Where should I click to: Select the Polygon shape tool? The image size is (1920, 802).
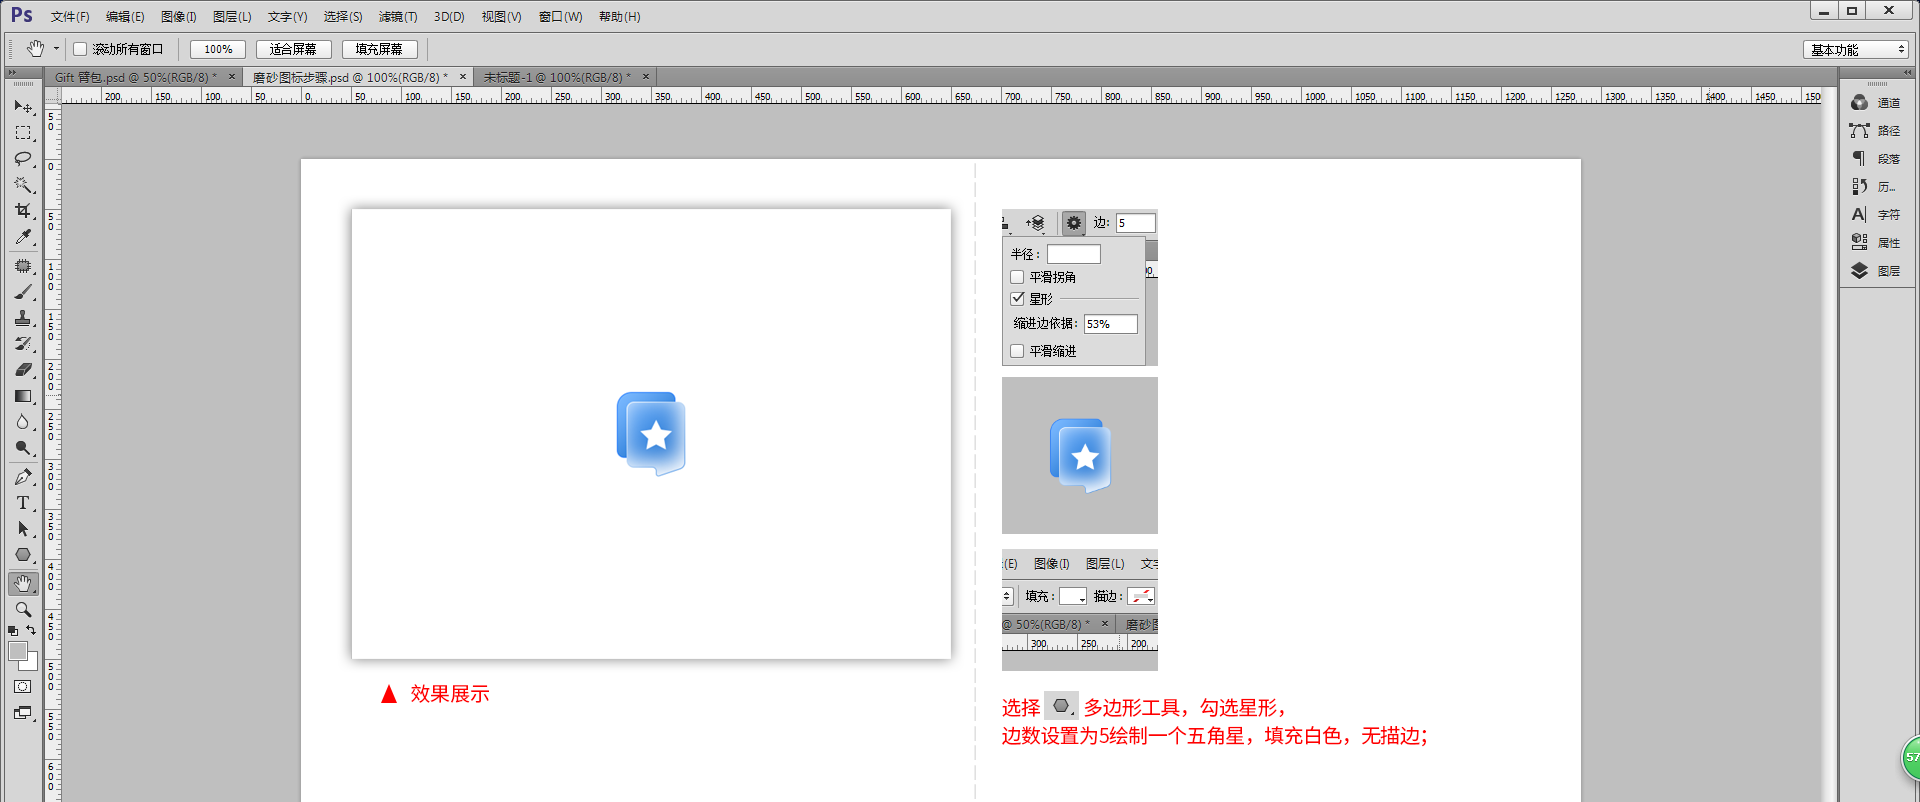[x=23, y=555]
